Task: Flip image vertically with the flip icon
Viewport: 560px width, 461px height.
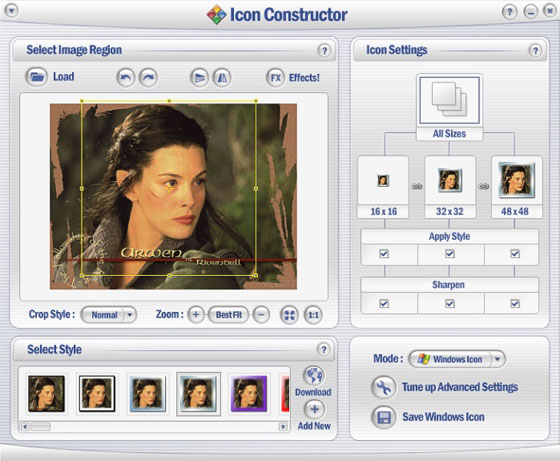Action: pos(199,77)
